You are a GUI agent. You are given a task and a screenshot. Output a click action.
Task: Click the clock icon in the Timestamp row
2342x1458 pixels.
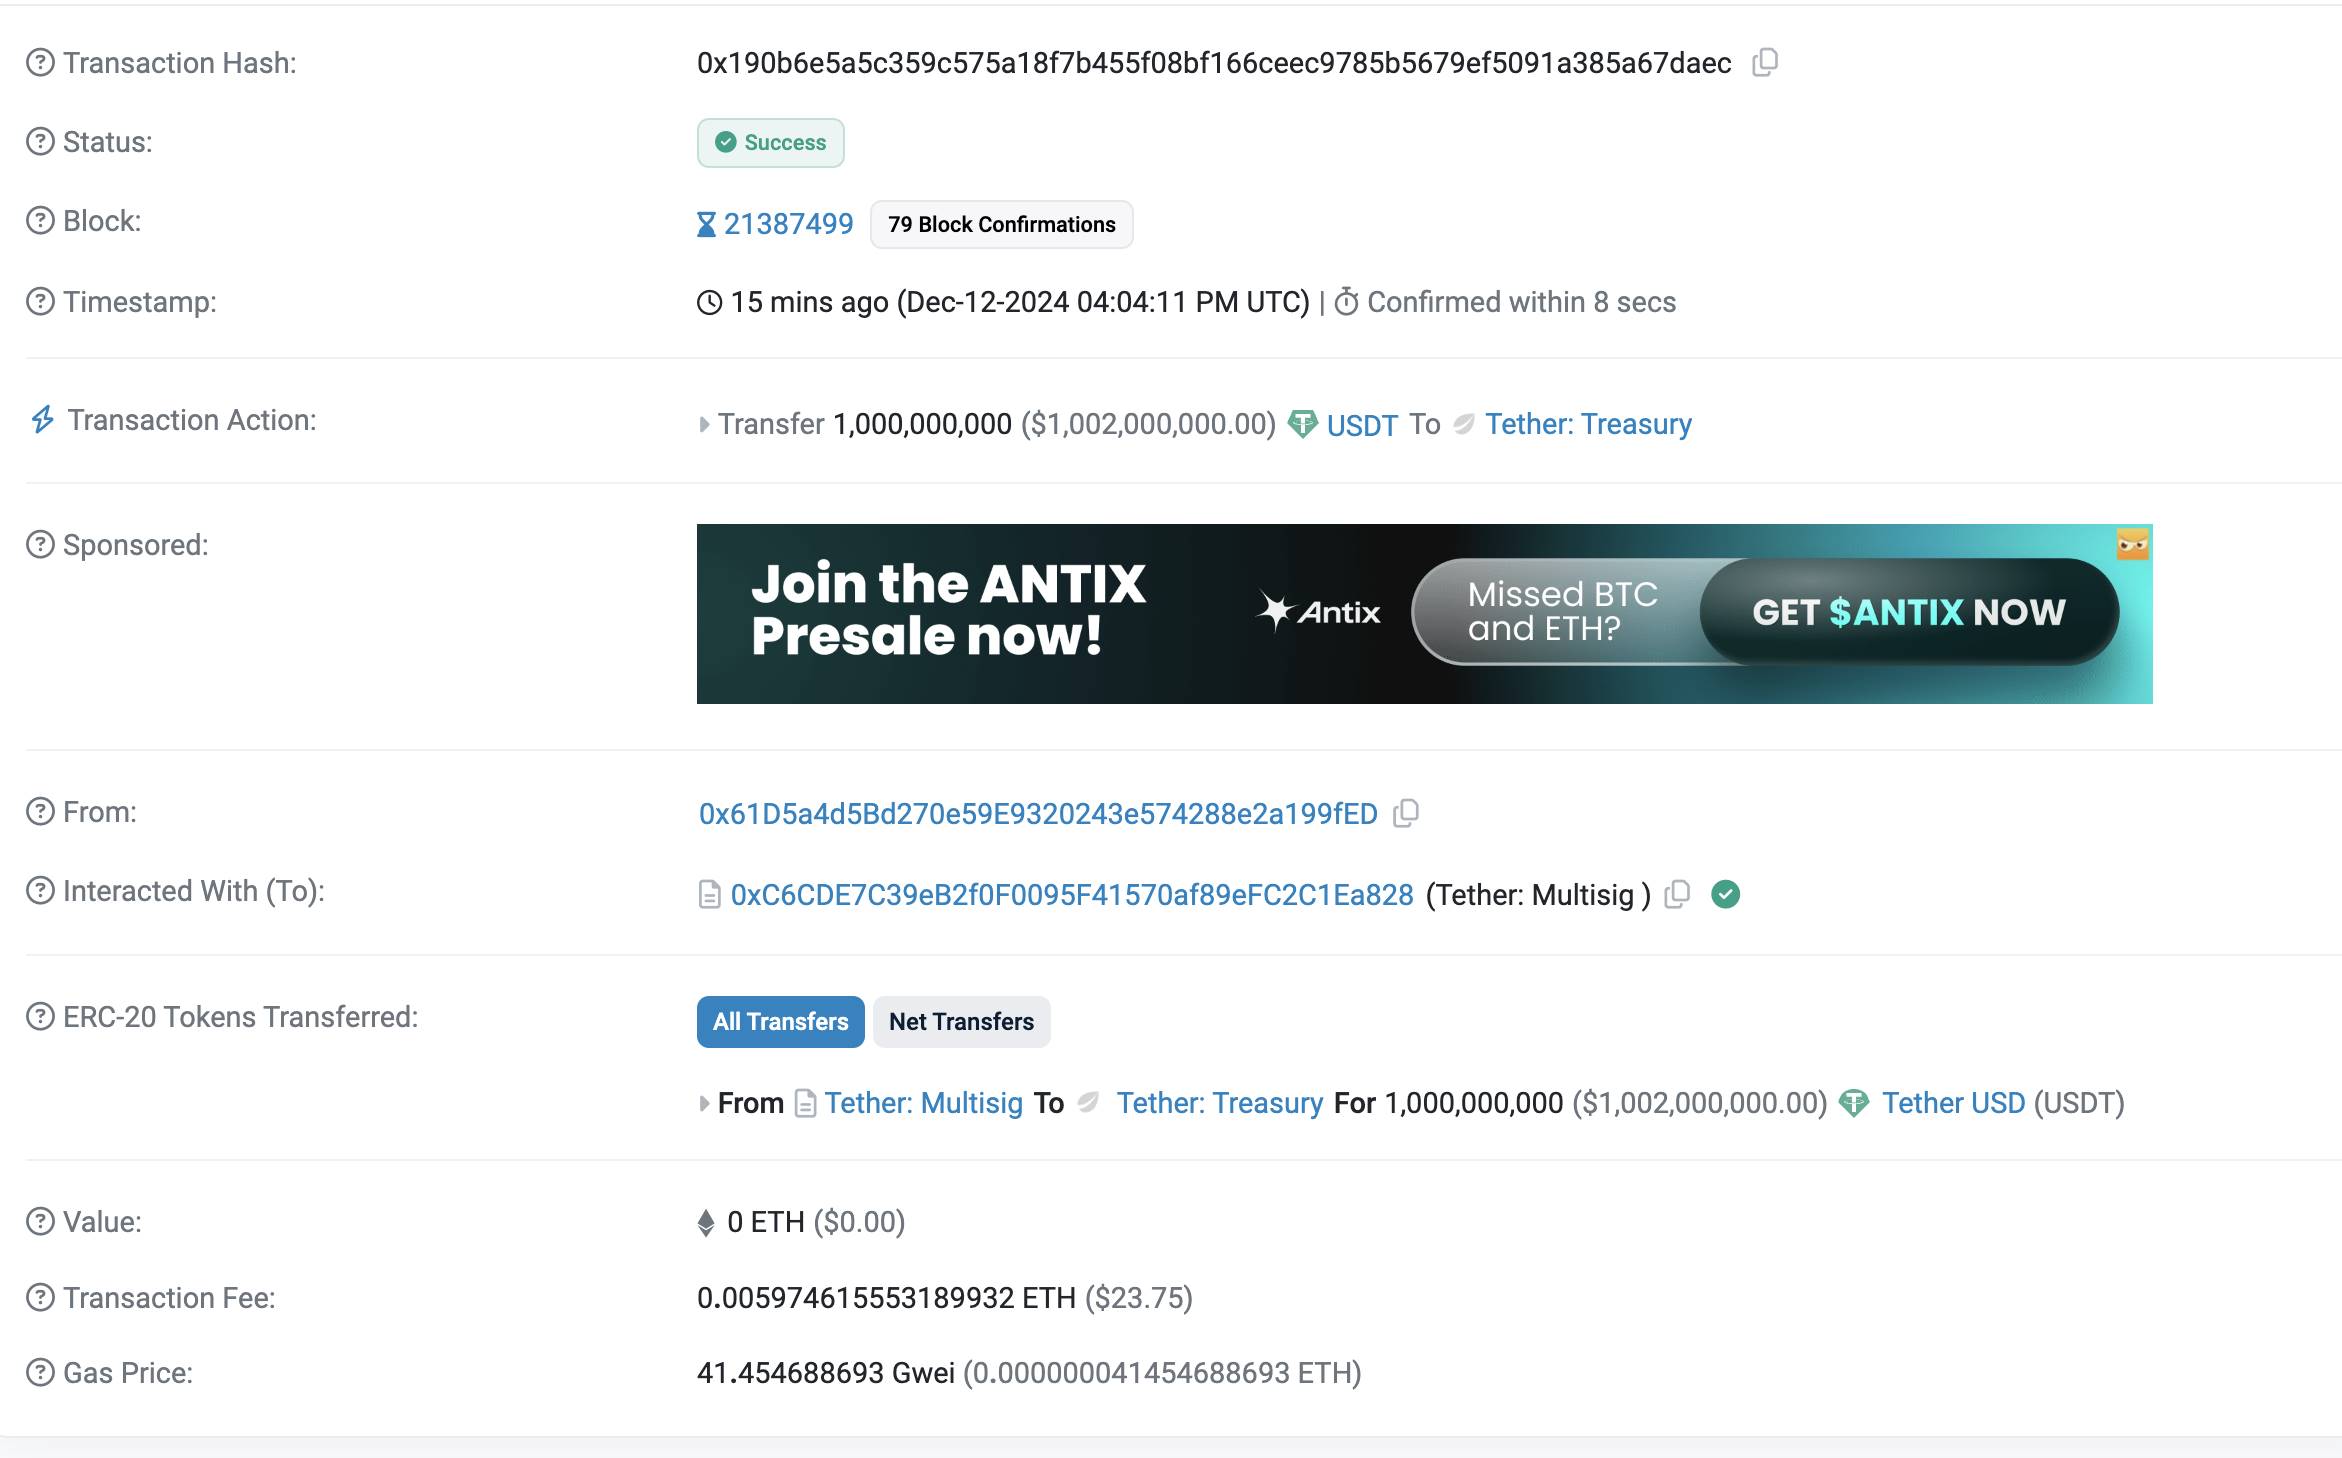709,302
